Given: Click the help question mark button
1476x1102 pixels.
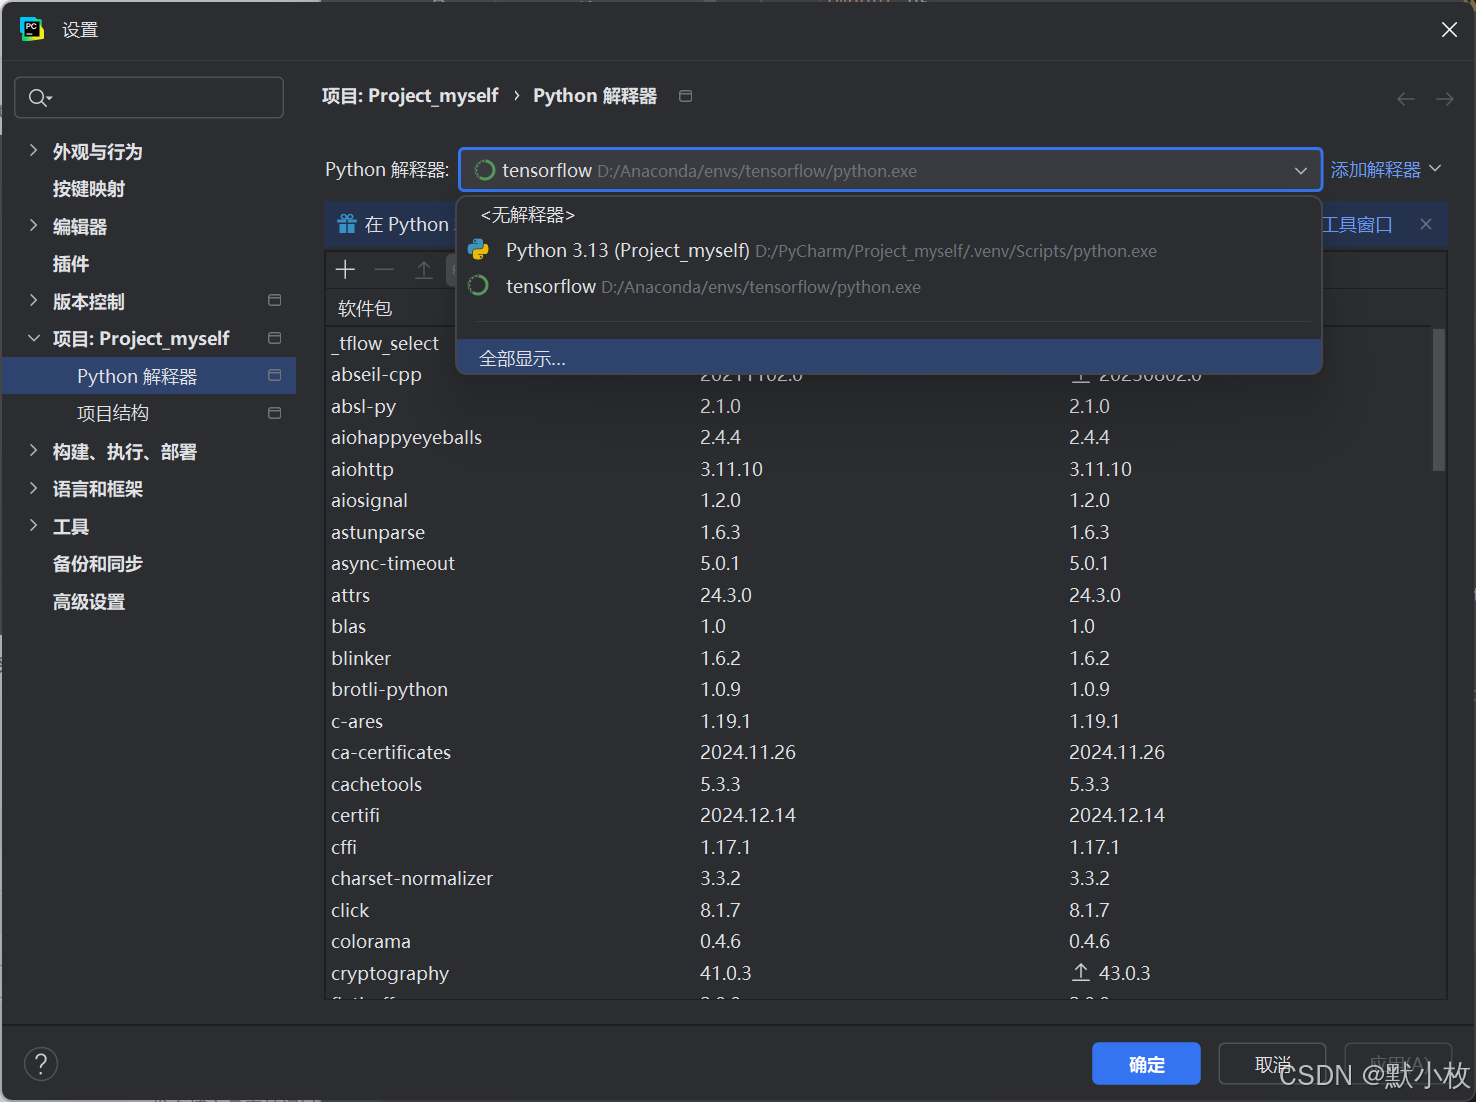Looking at the screenshot, I should coord(41,1064).
